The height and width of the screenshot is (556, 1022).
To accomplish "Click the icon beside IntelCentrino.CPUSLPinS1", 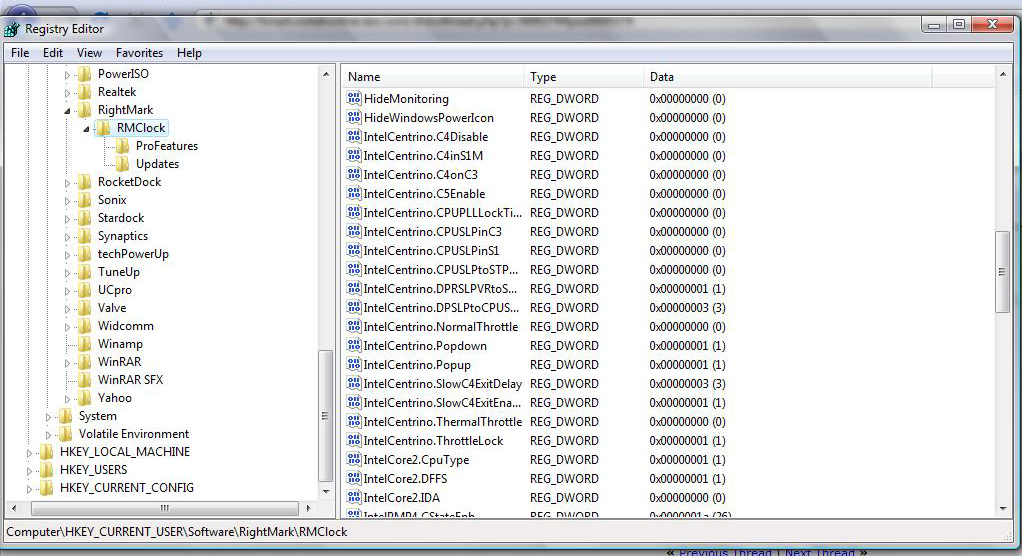I will pyautogui.click(x=354, y=250).
